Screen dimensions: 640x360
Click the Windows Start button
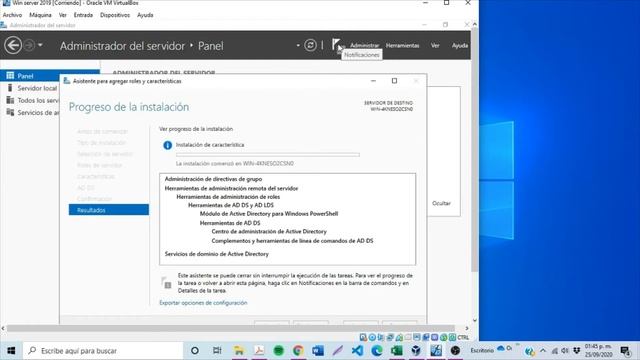11,351
